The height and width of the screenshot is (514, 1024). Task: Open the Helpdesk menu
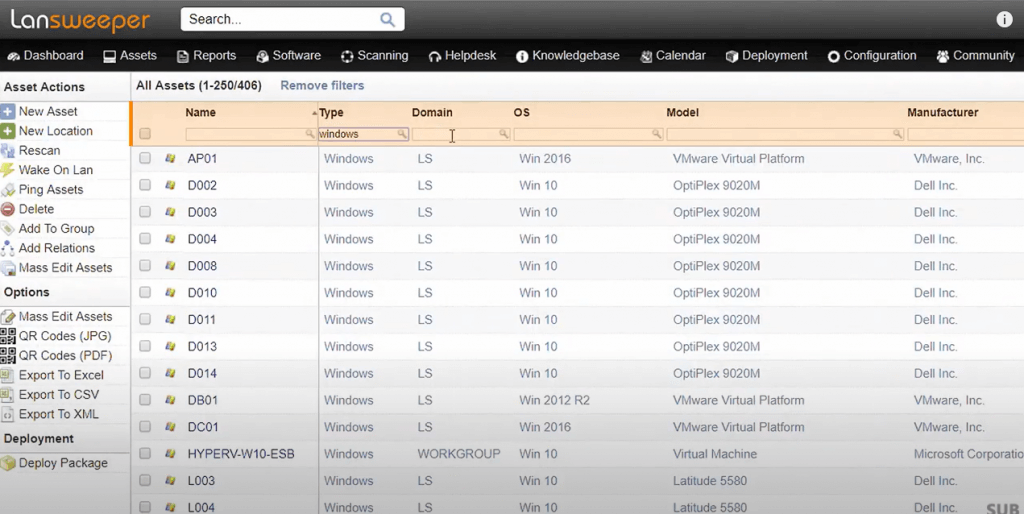[x=462, y=56]
